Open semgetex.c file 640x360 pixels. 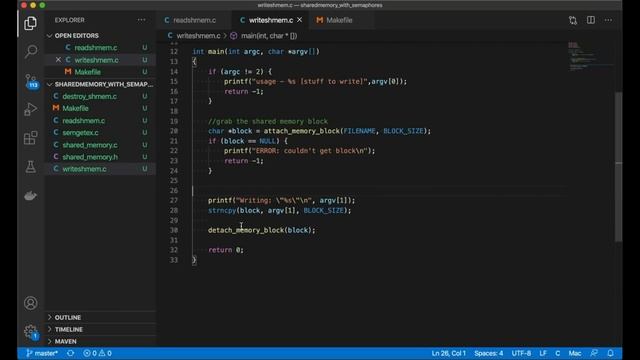[80, 133]
